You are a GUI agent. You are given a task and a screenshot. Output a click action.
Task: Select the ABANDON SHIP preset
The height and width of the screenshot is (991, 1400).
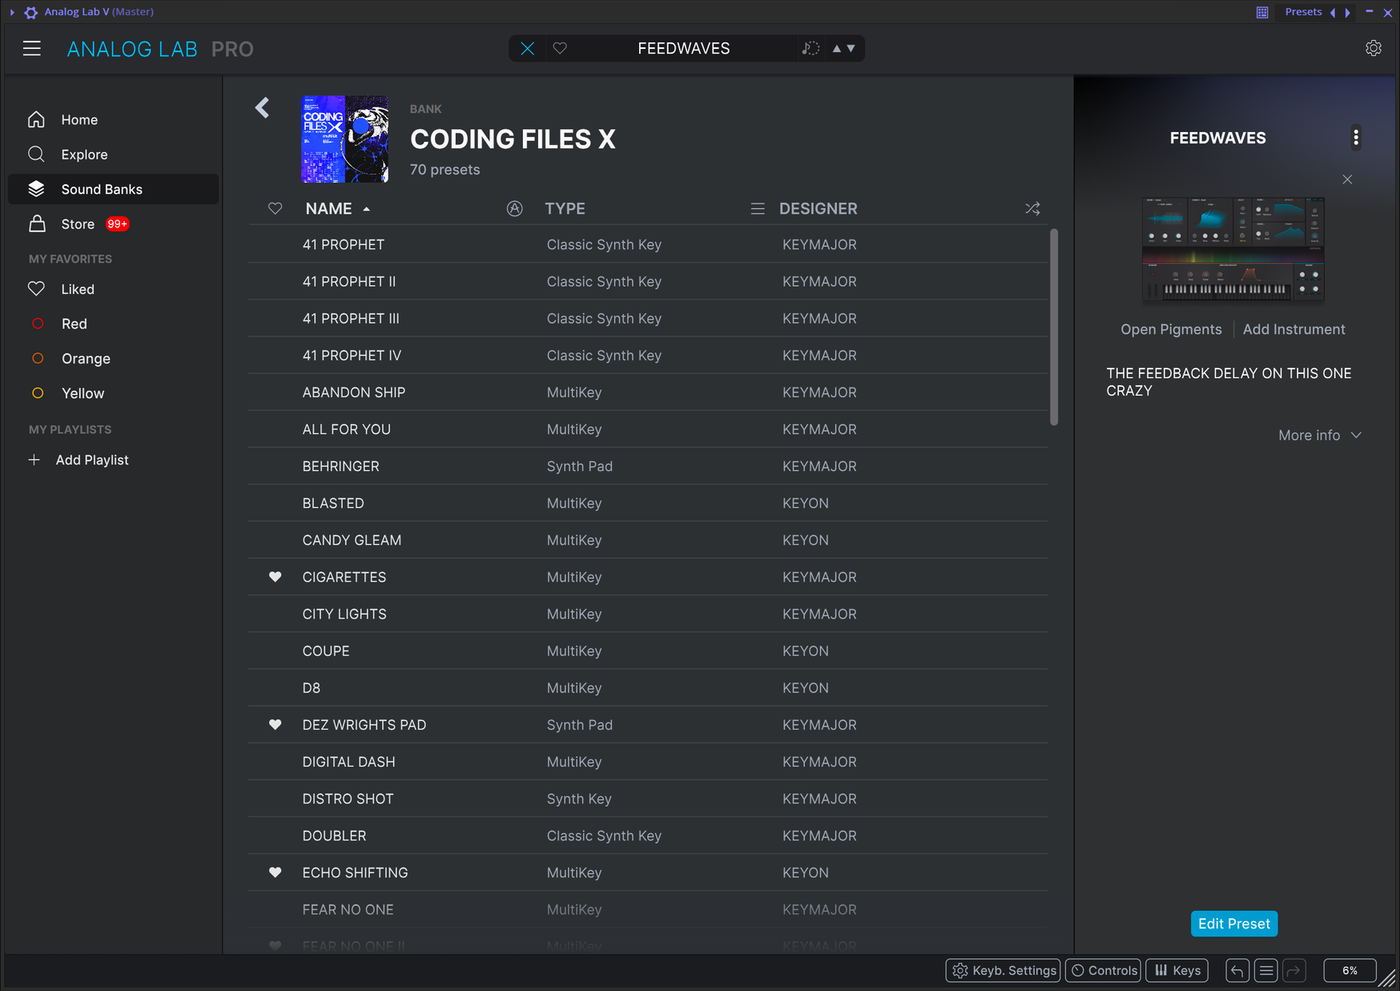pyautogui.click(x=648, y=393)
